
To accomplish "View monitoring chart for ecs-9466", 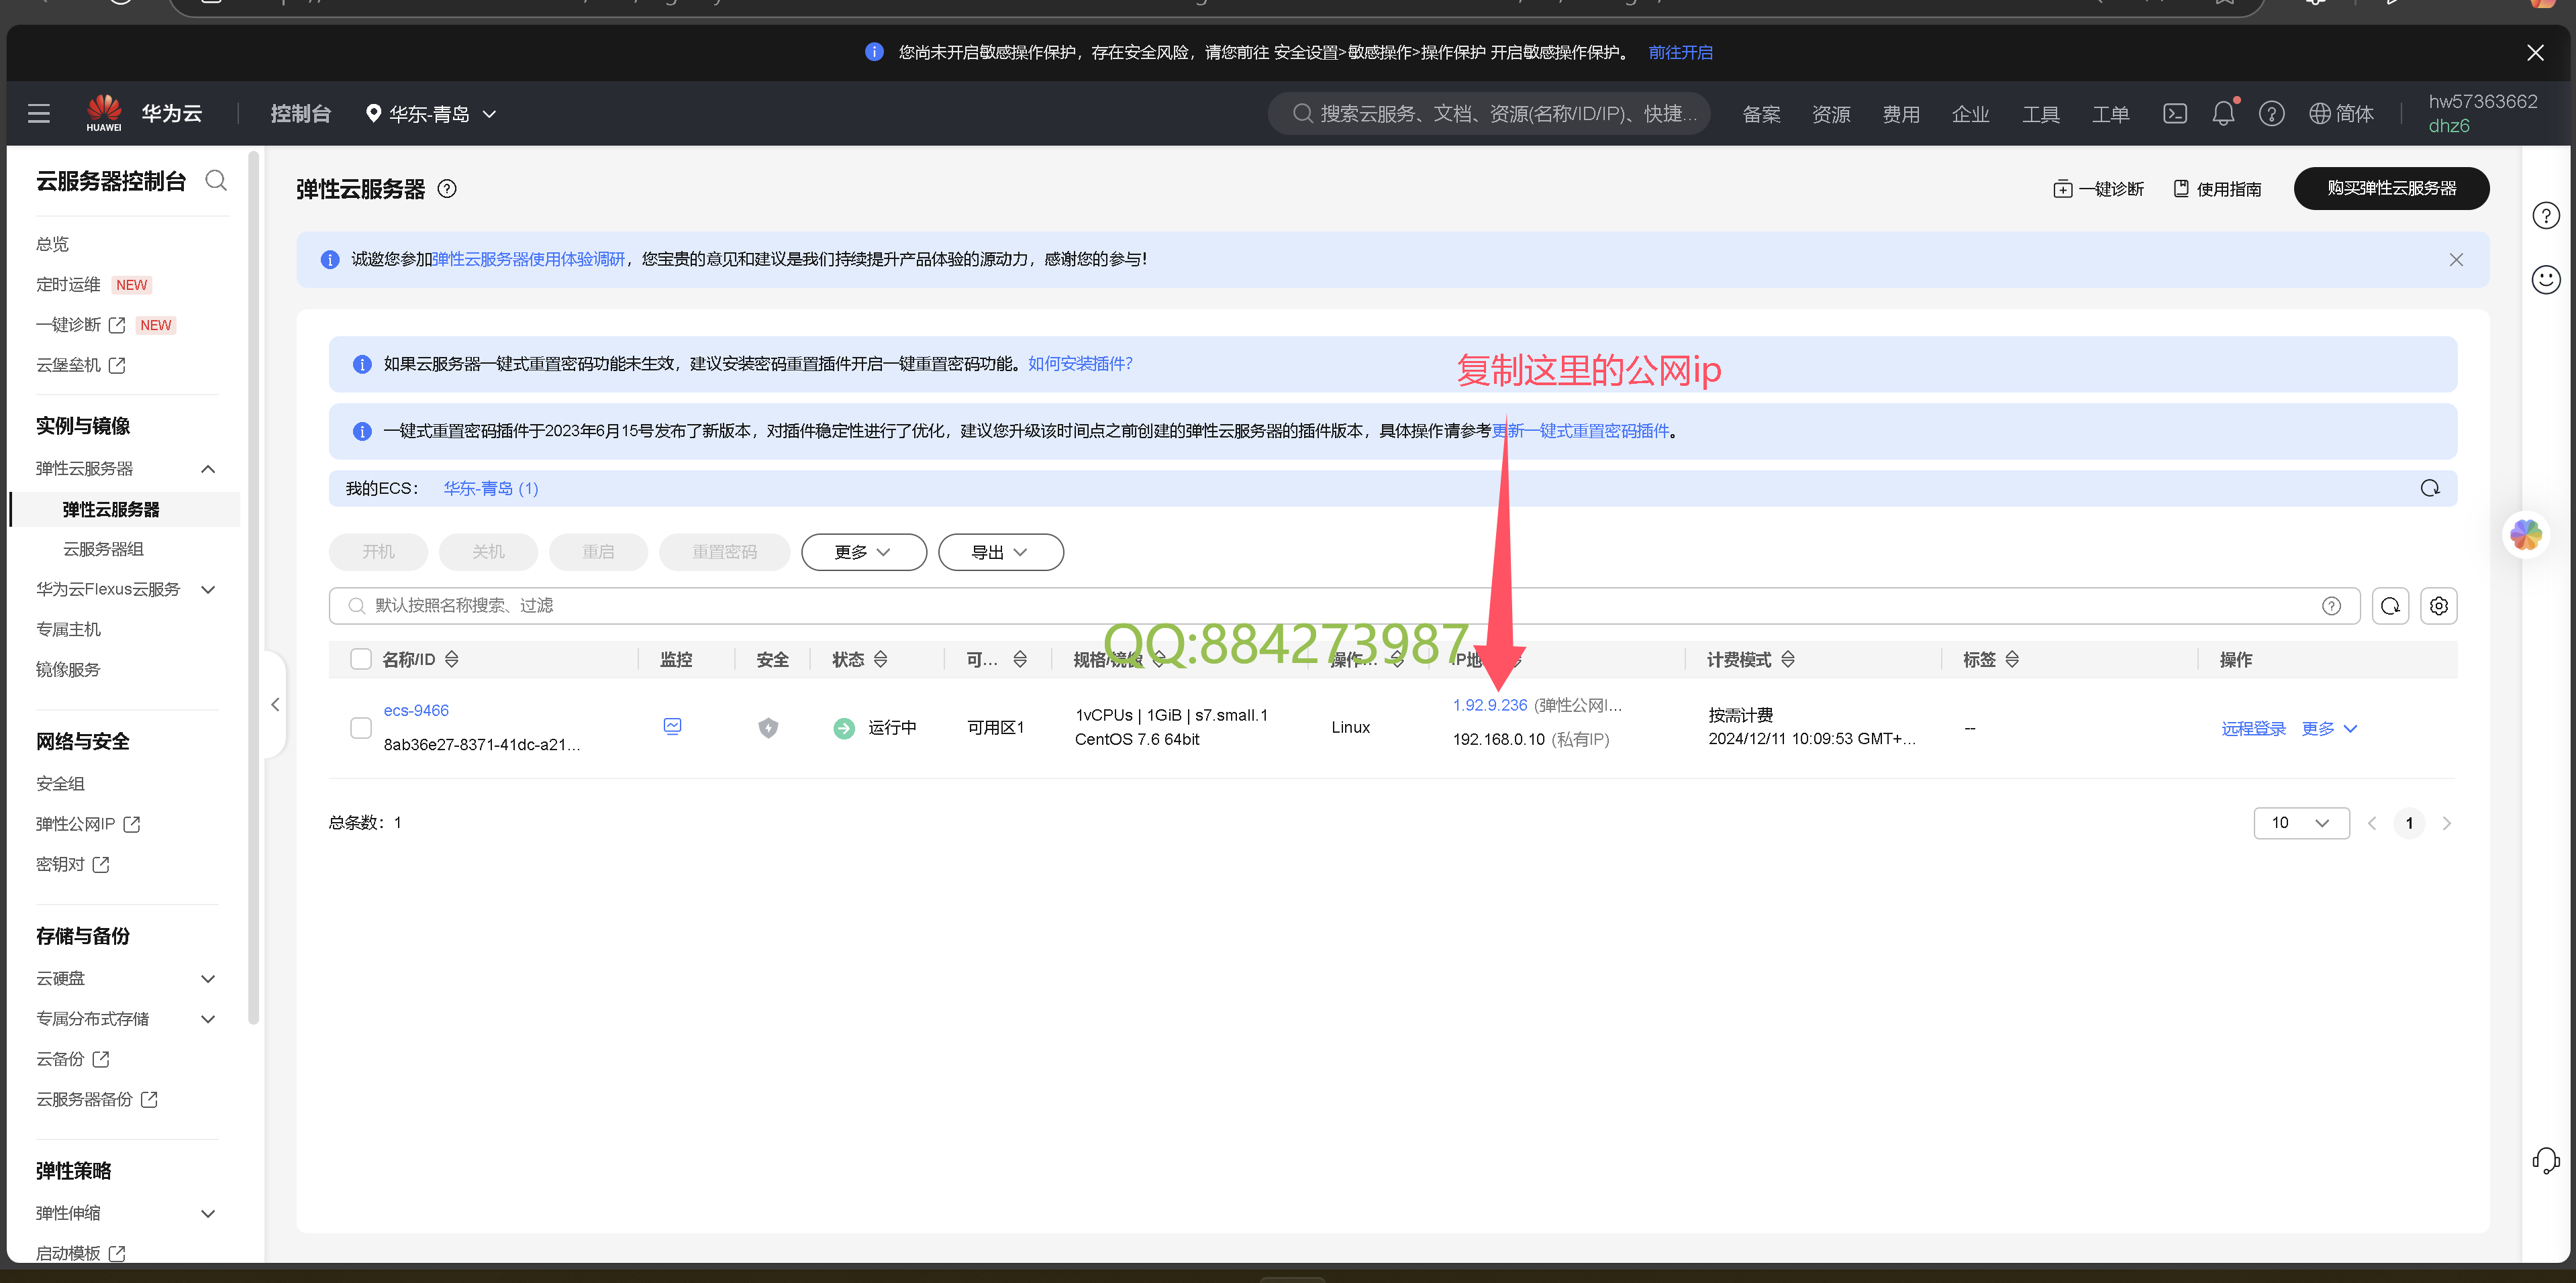I will tap(673, 726).
